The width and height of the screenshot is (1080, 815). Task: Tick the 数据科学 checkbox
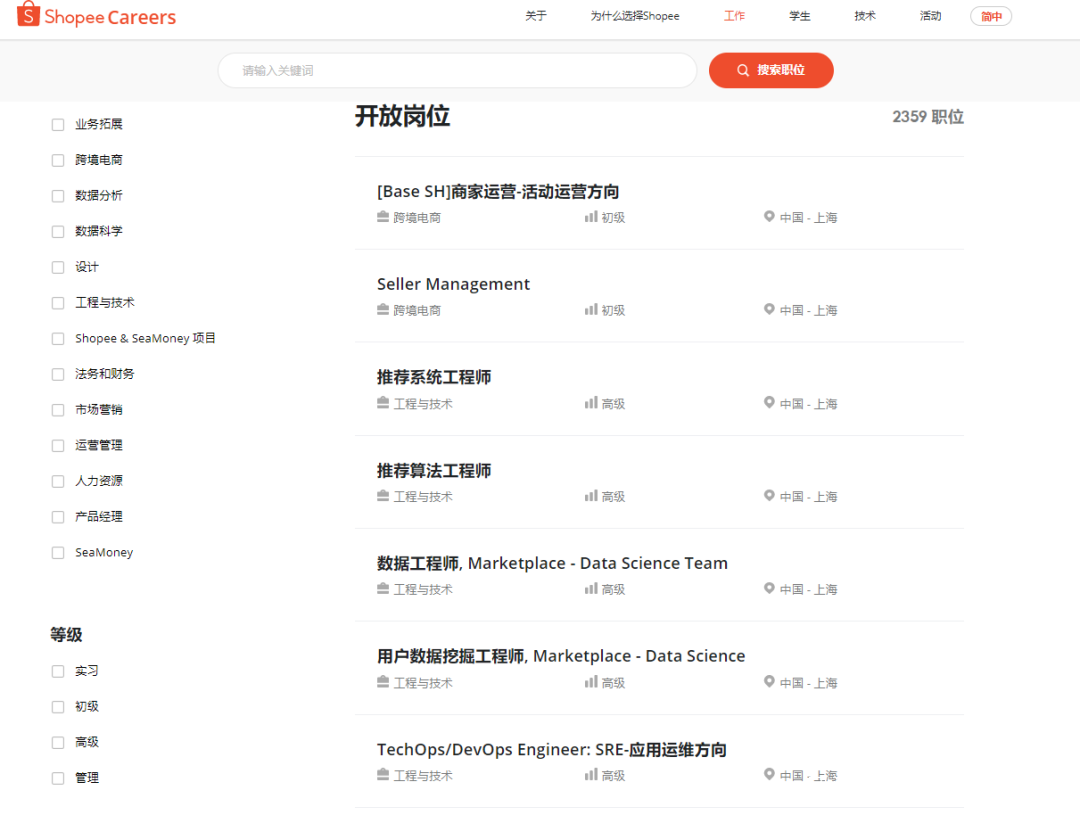58,231
